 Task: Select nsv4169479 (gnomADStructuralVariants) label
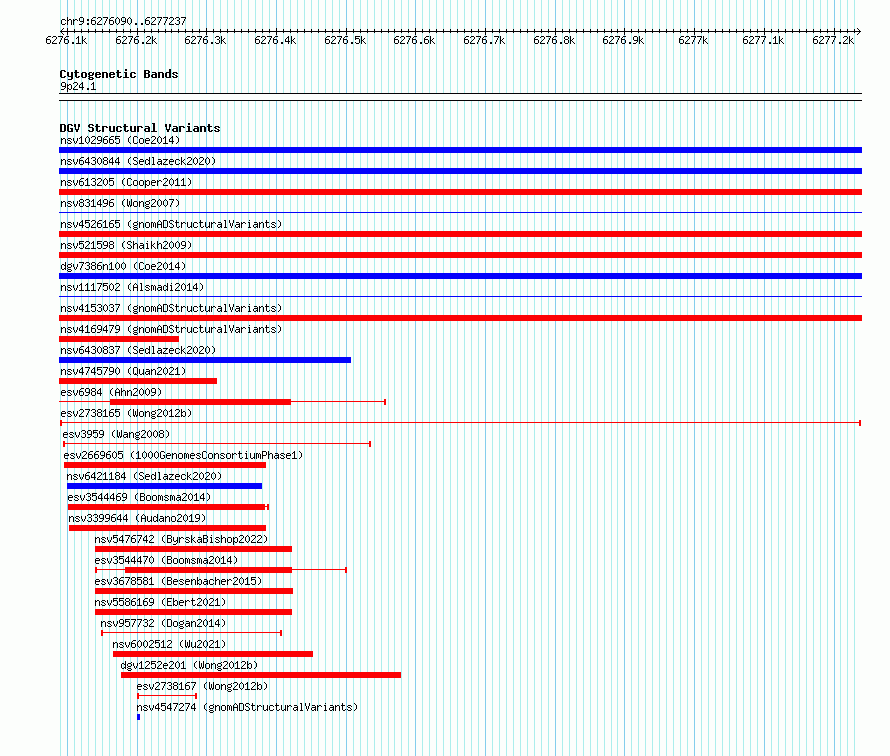[171, 329]
